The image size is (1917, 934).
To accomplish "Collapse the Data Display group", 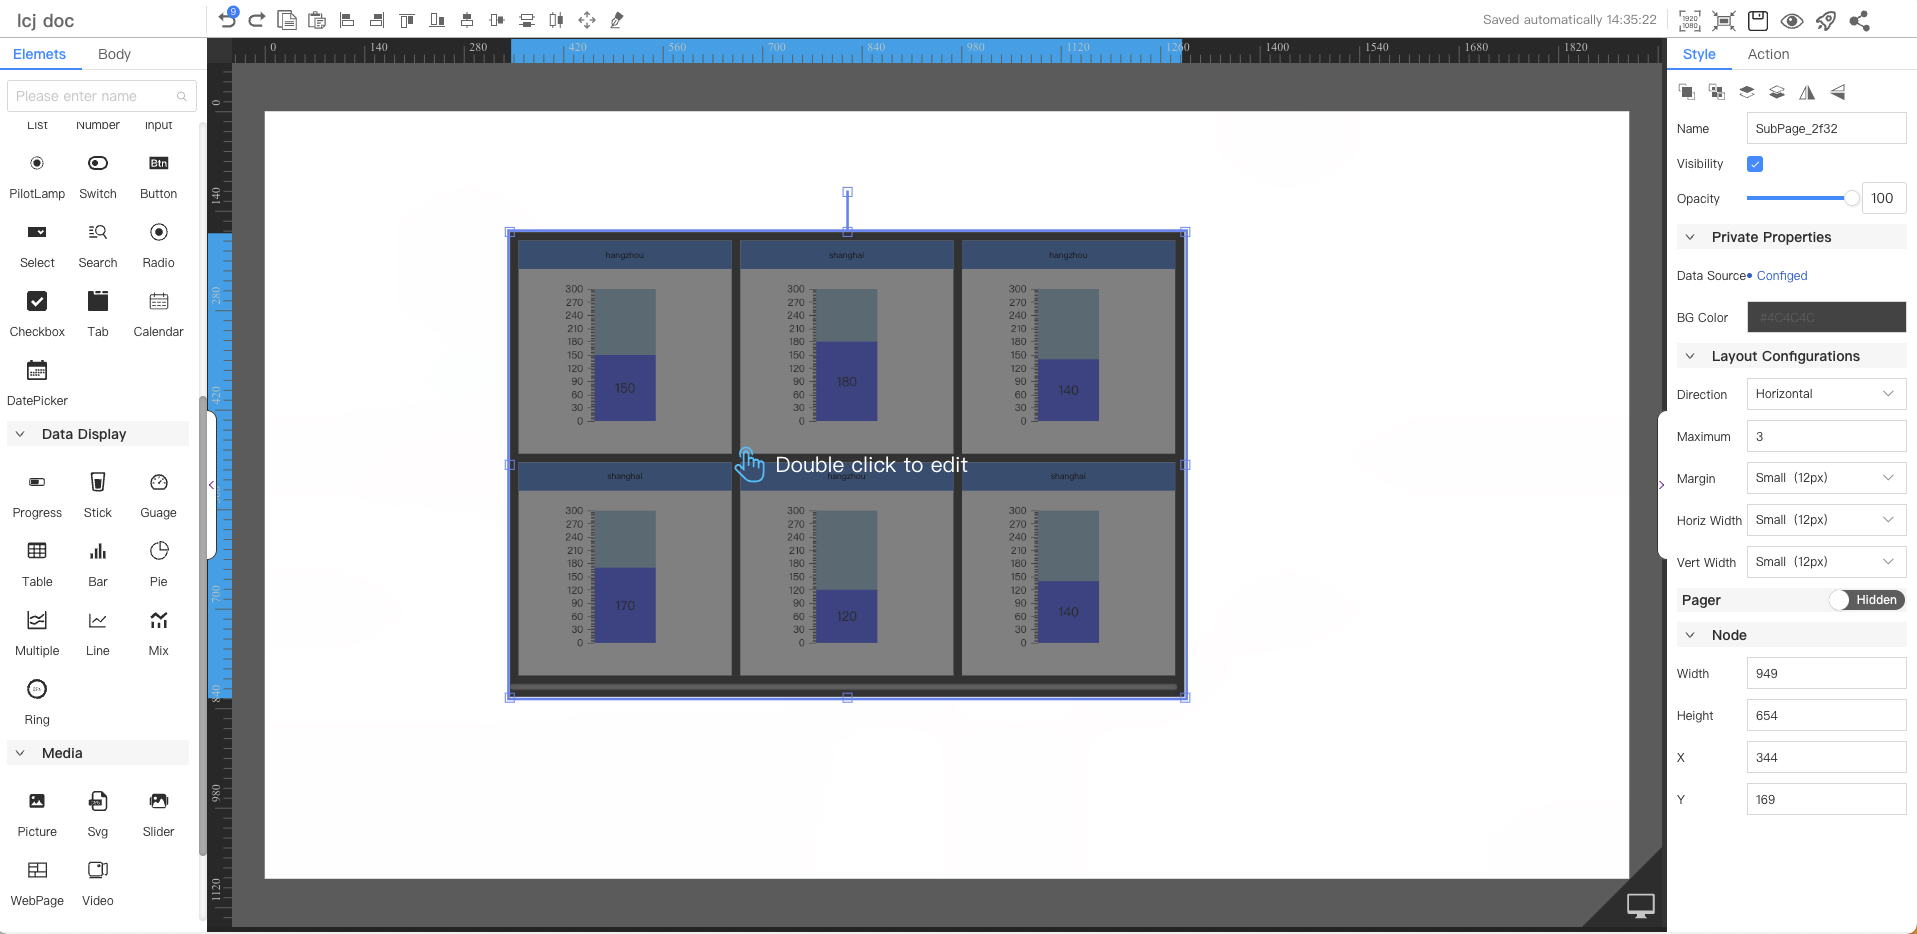I will tap(20, 434).
